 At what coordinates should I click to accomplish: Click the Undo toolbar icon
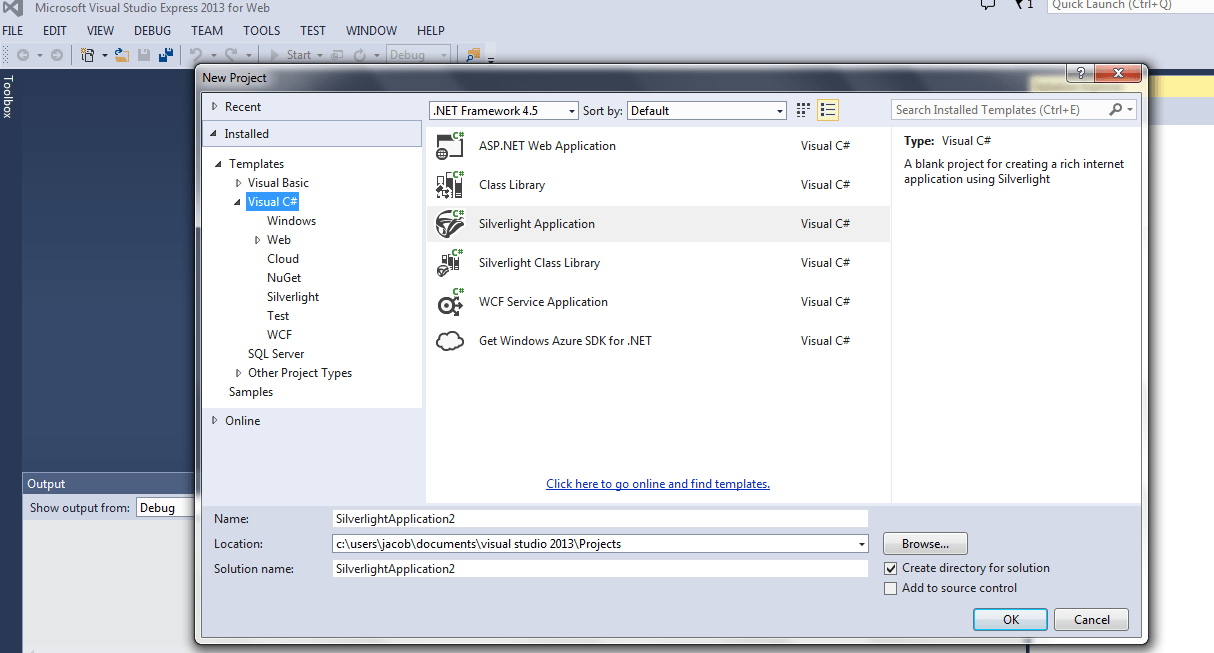pos(196,55)
